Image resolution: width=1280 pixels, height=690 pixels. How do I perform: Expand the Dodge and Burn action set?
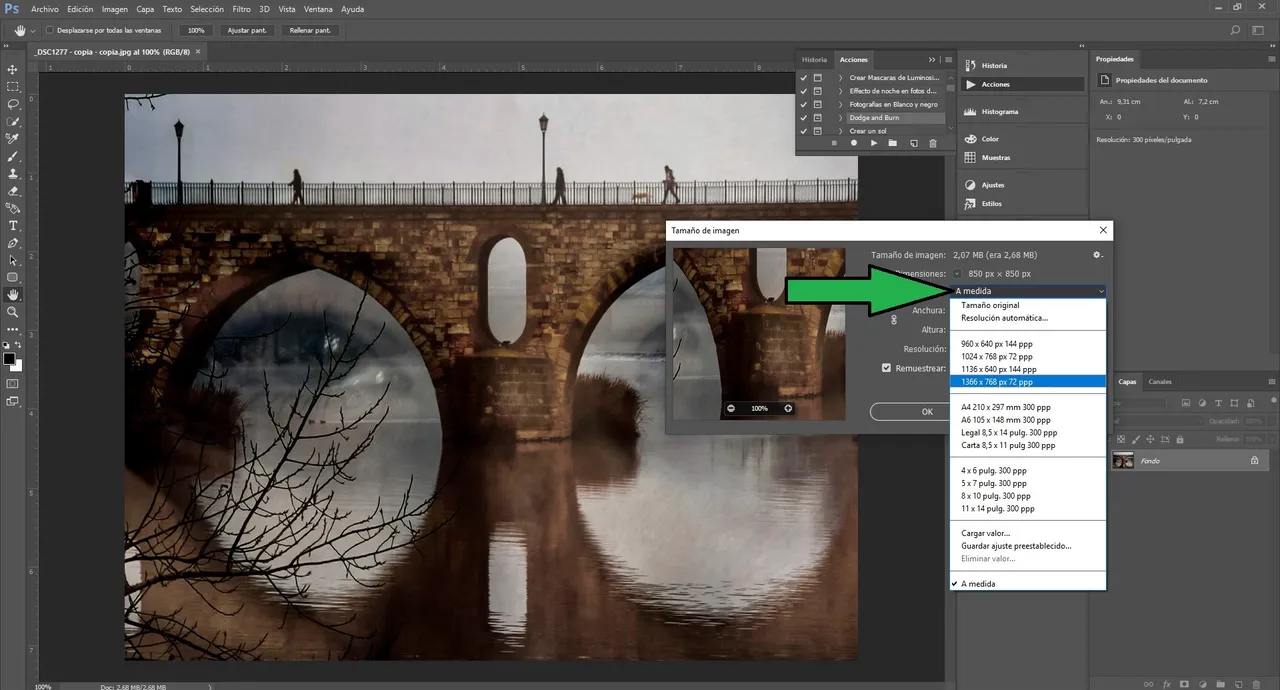(x=841, y=118)
